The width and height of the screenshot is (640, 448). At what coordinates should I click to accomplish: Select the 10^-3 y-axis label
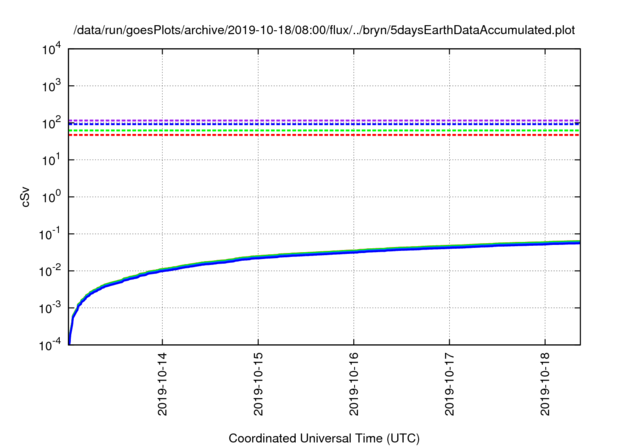[x=49, y=308]
